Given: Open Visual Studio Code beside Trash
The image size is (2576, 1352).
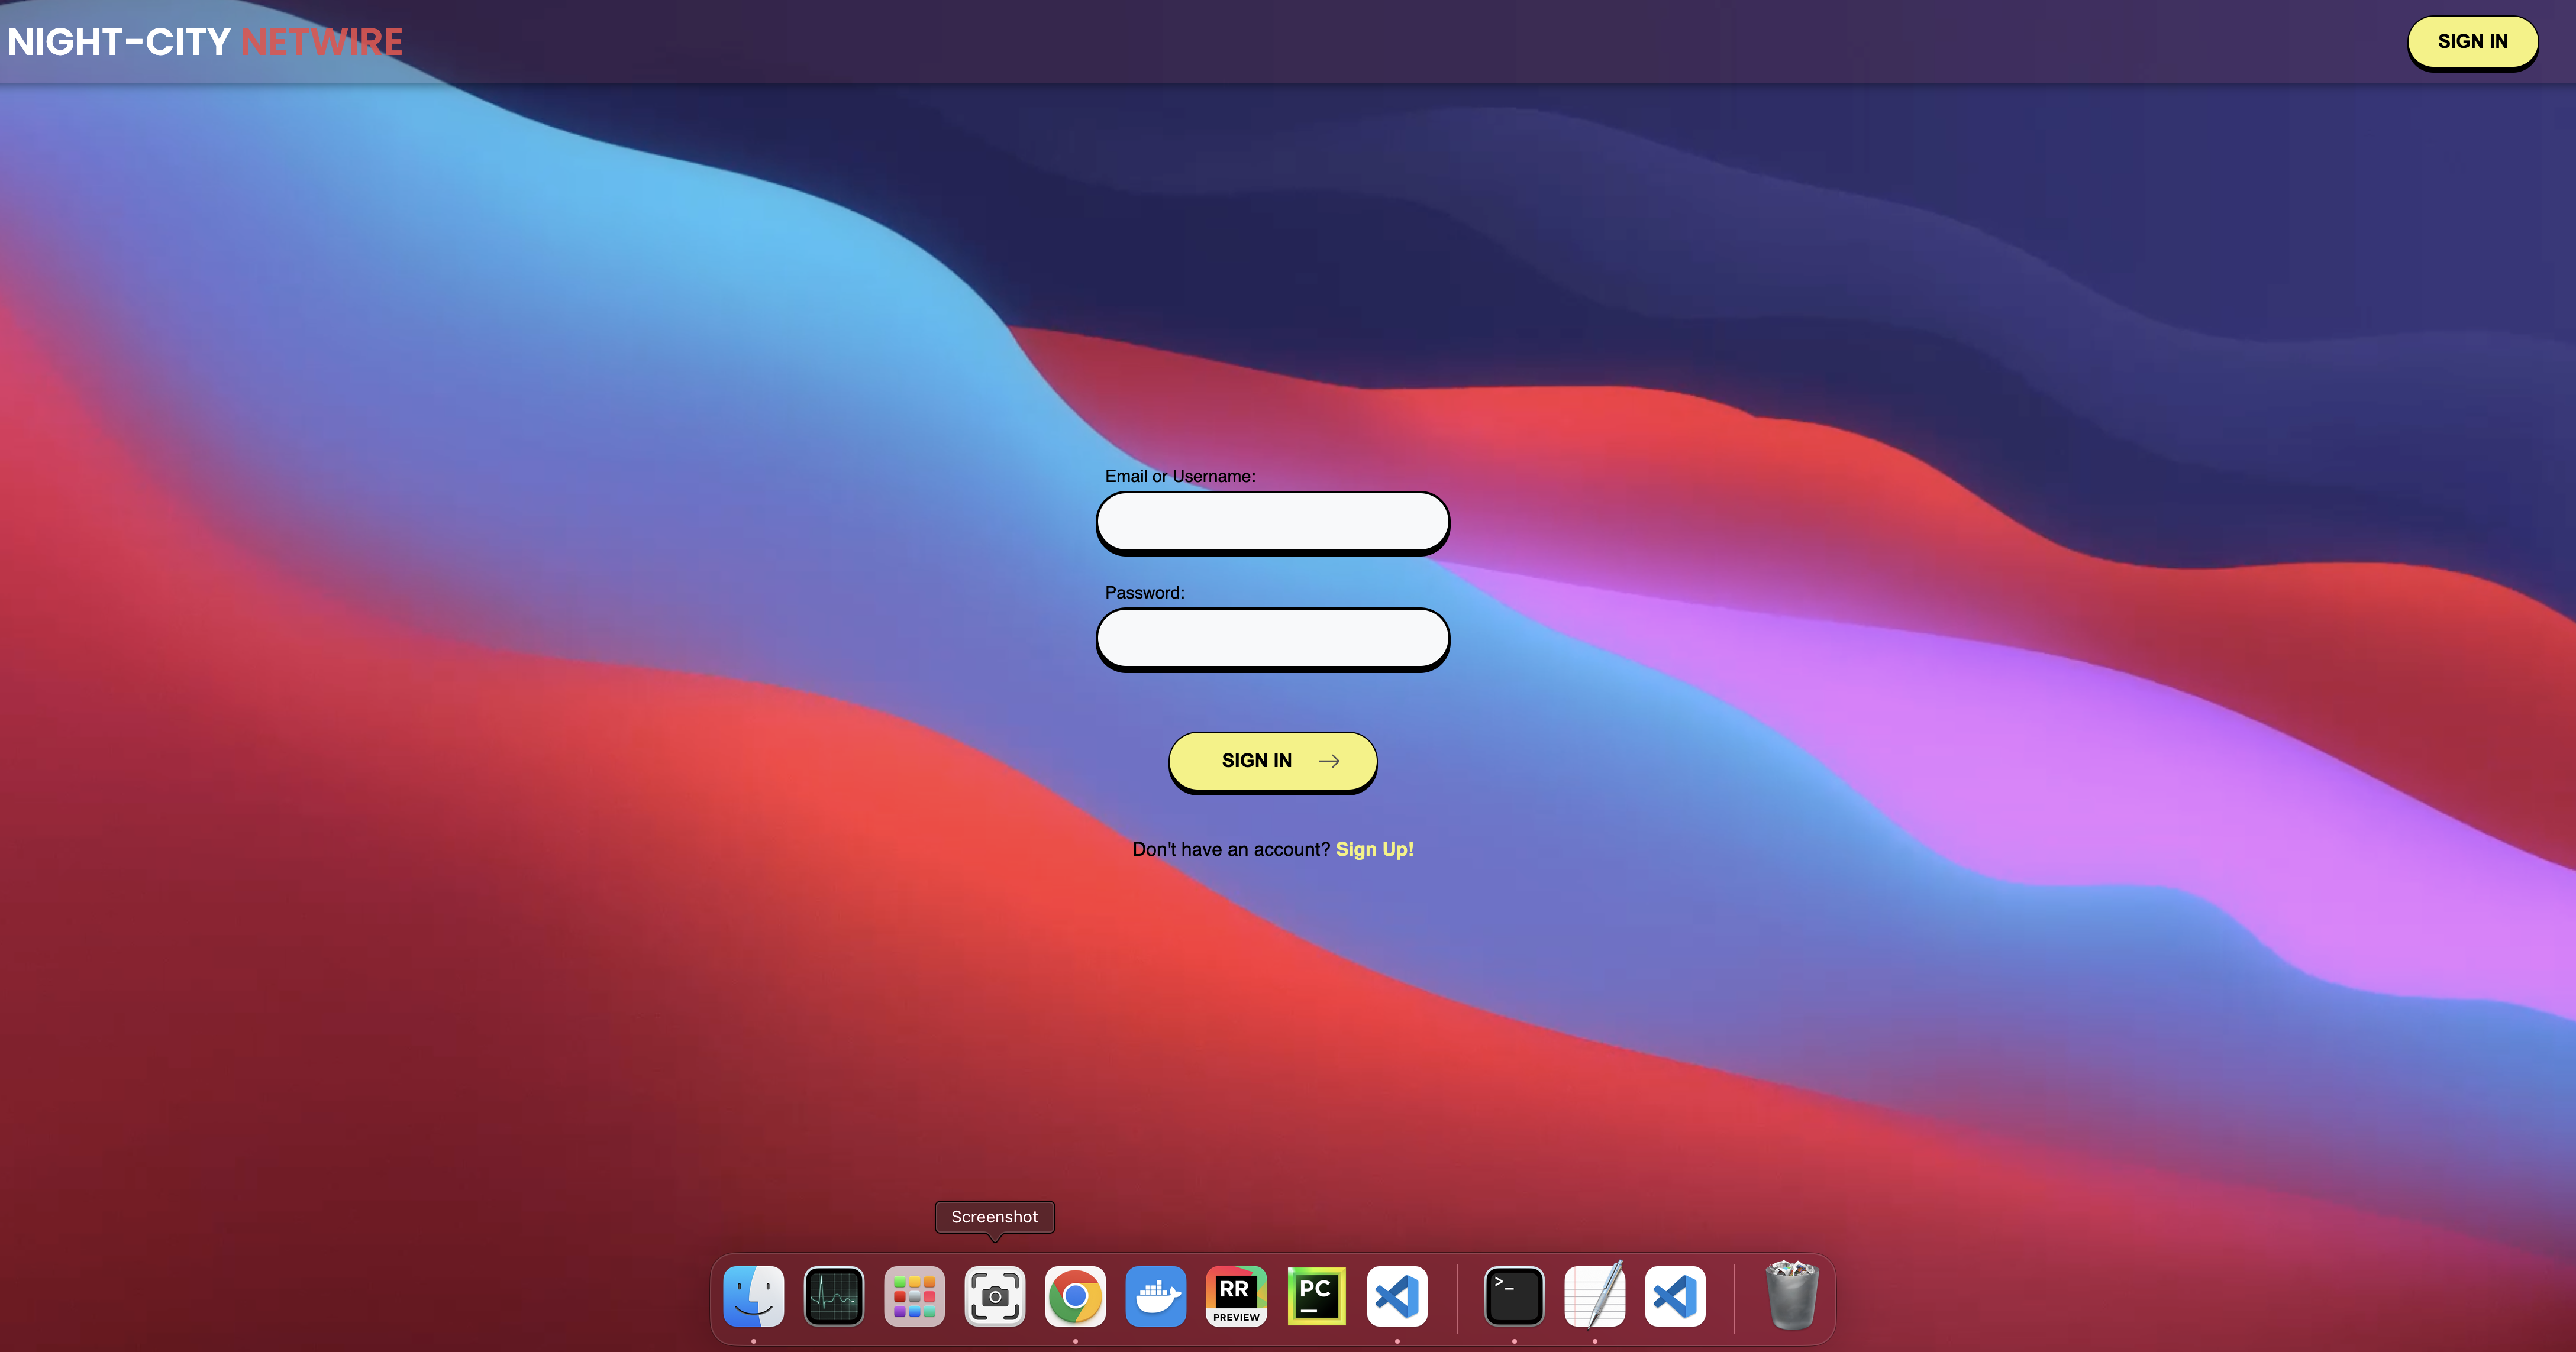Looking at the screenshot, I should 1675,1296.
